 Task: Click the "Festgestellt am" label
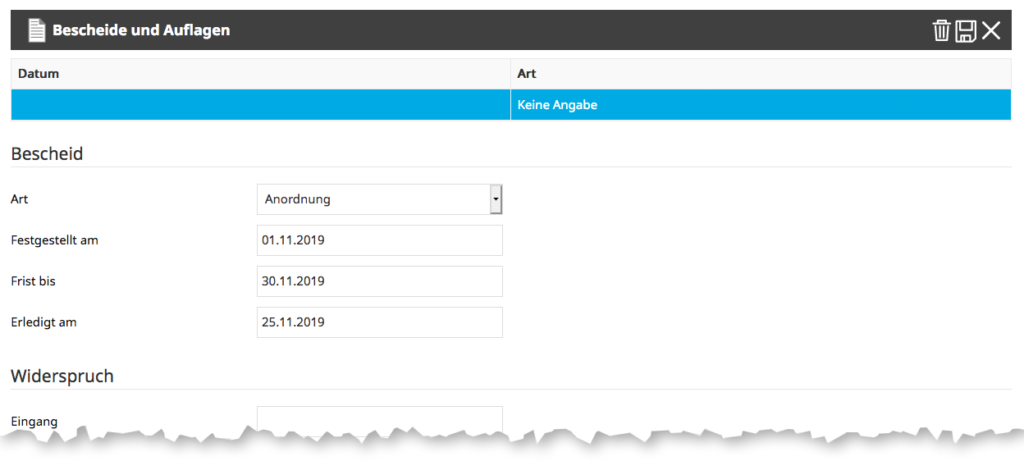54,240
